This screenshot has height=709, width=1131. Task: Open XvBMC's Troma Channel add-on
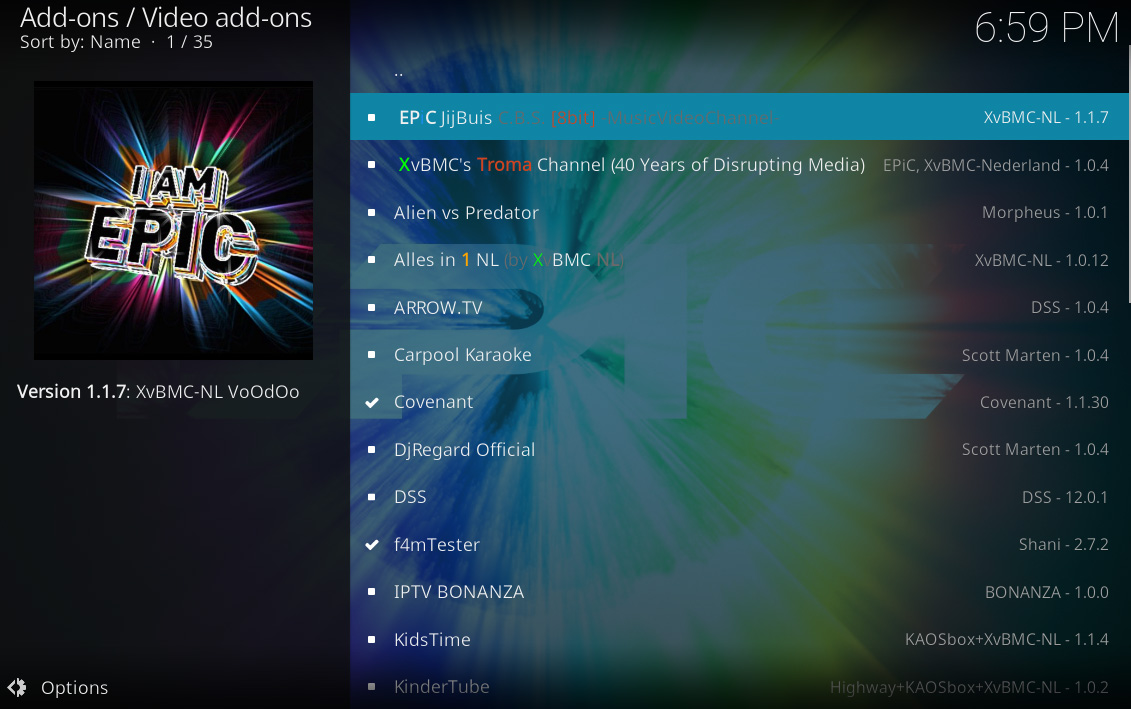pyautogui.click(x=739, y=164)
